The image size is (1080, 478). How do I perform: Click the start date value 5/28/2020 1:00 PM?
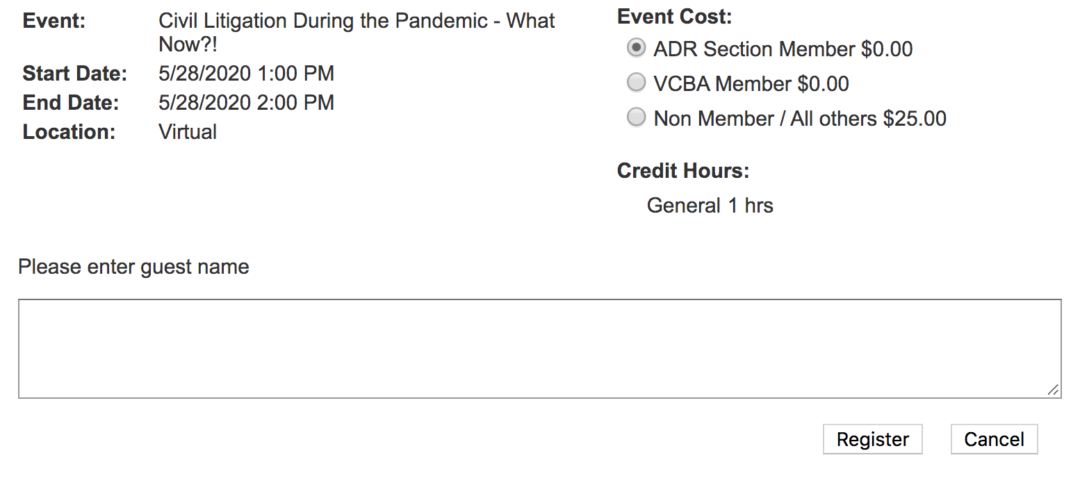(246, 73)
